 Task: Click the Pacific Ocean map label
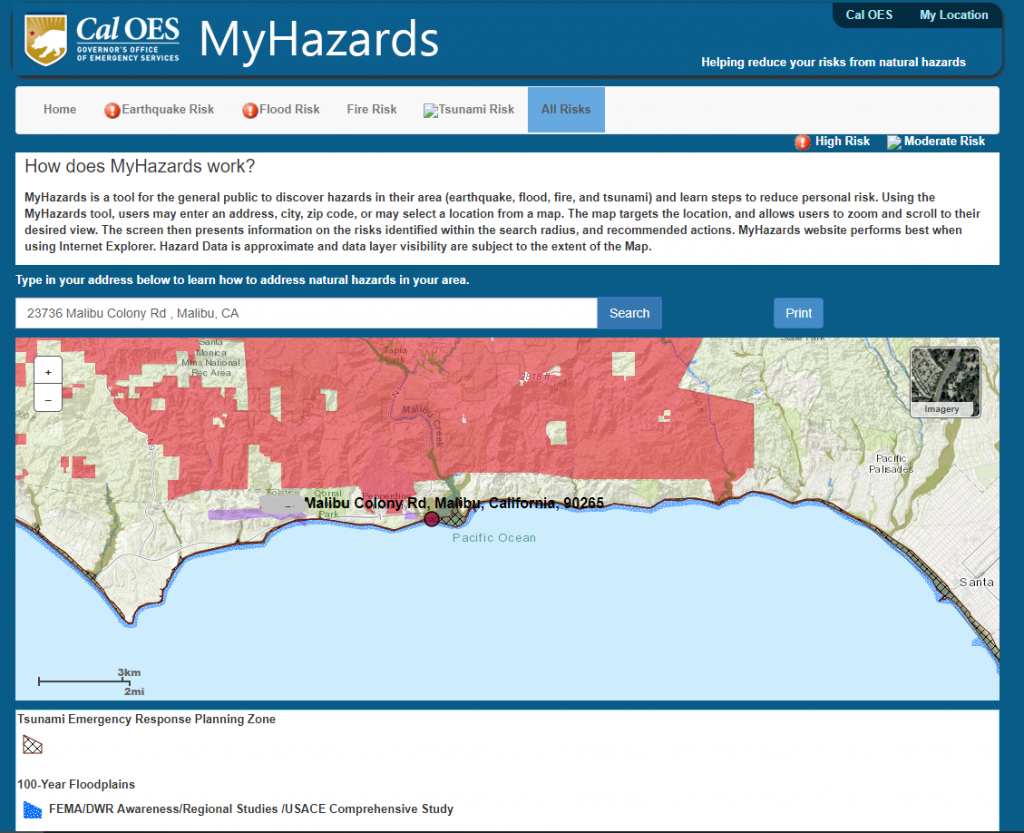click(x=494, y=538)
